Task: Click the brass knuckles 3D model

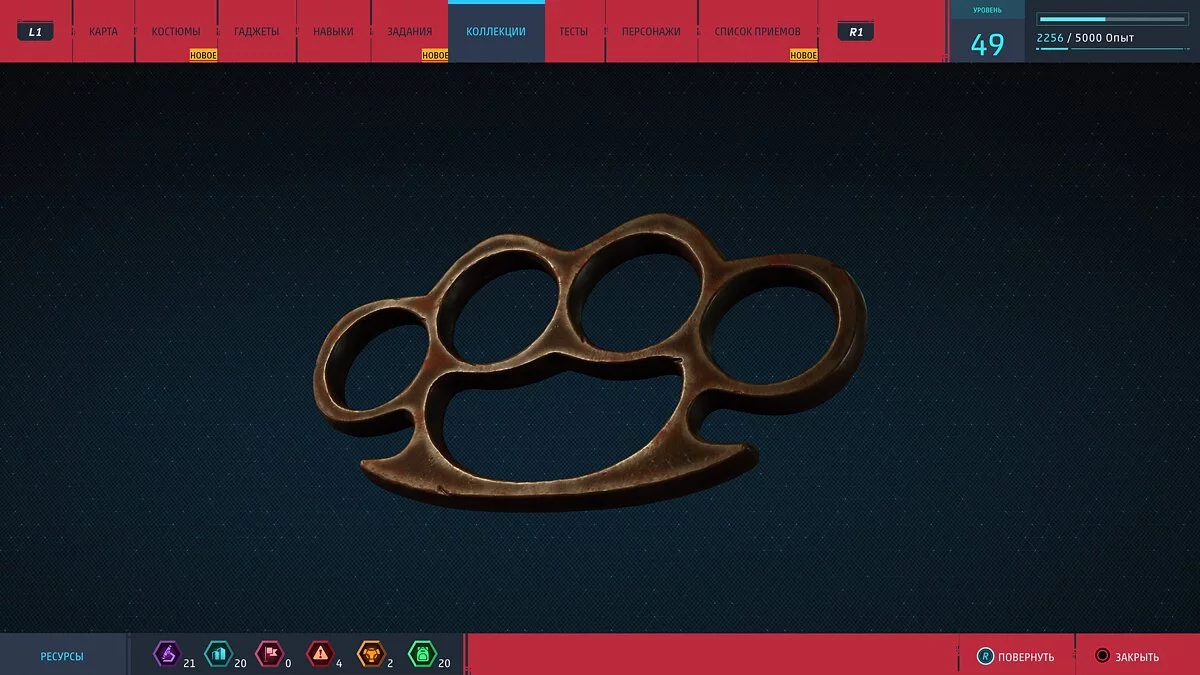Action: point(590,361)
